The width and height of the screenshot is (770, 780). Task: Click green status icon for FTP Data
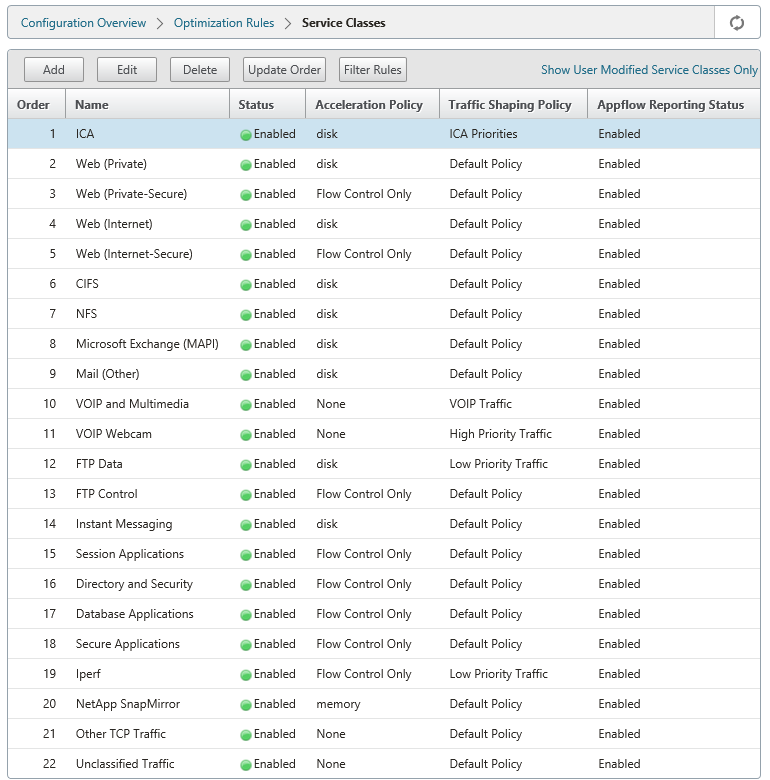click(x=246, y=465)
